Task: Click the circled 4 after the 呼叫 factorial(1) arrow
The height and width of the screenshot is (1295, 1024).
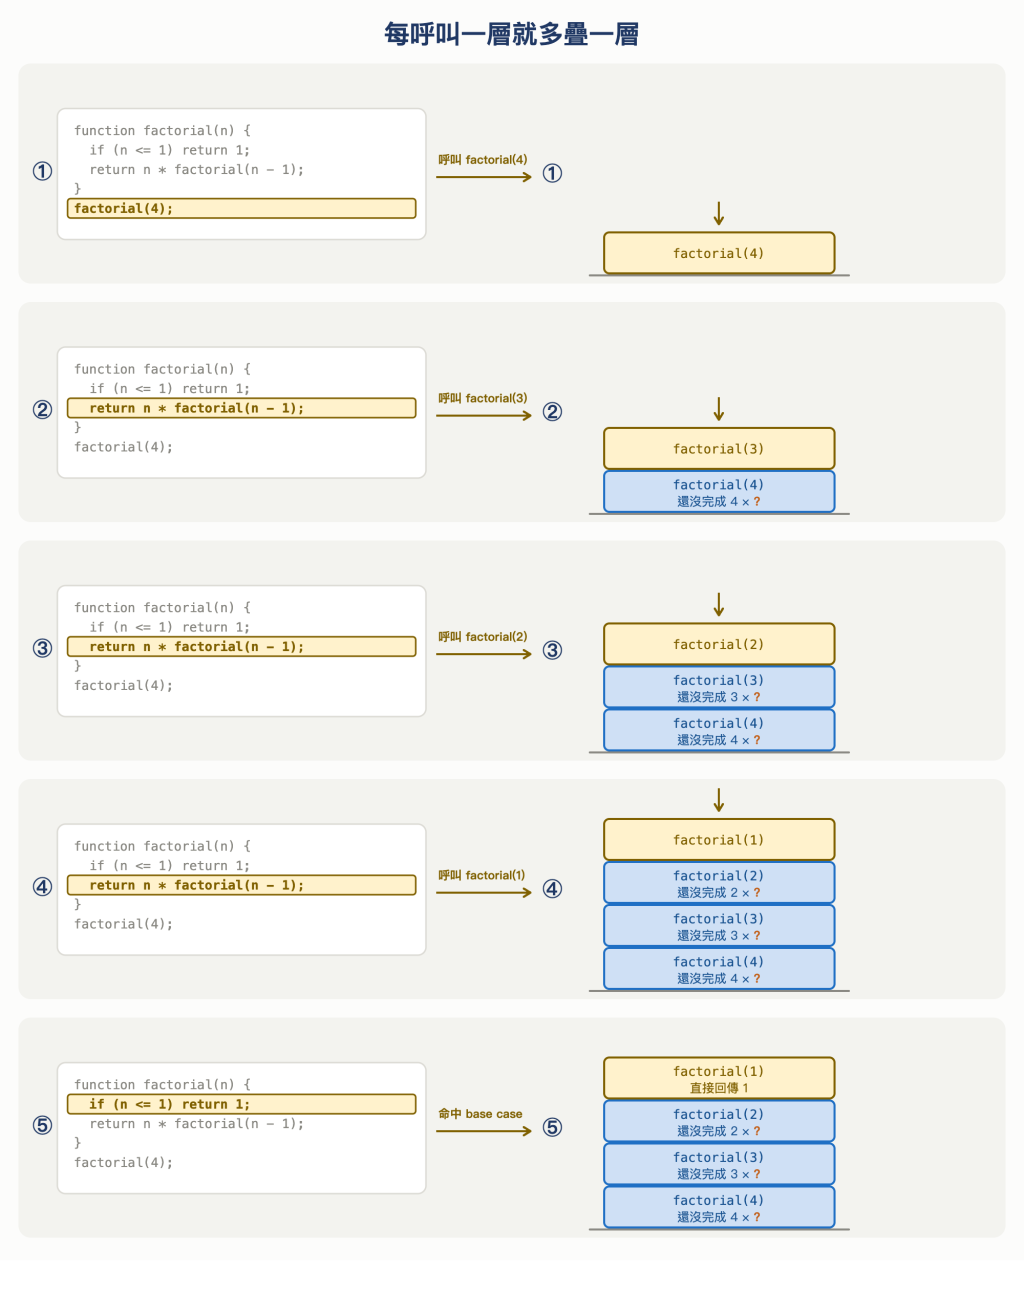Action: point(552,889)
